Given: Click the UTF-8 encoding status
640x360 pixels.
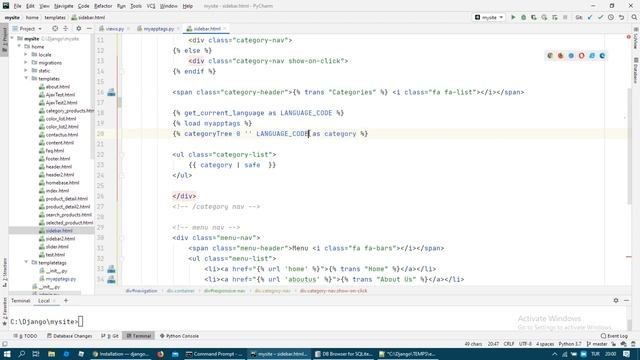Looking at the screenshot, I should point(525,344).
